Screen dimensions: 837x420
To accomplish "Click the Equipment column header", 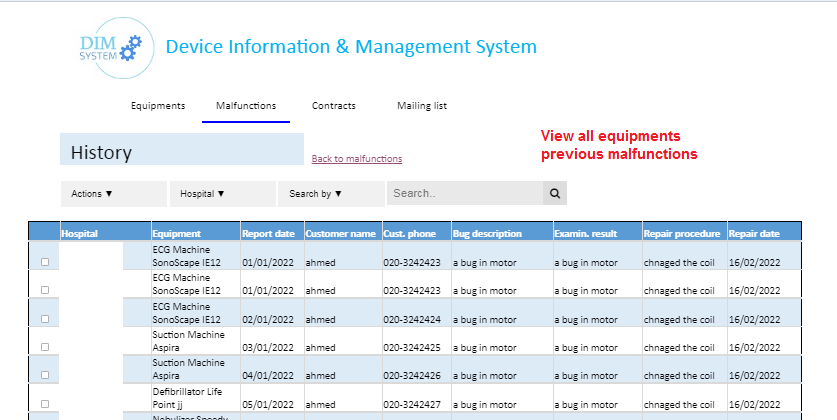I will pos(177,234).
